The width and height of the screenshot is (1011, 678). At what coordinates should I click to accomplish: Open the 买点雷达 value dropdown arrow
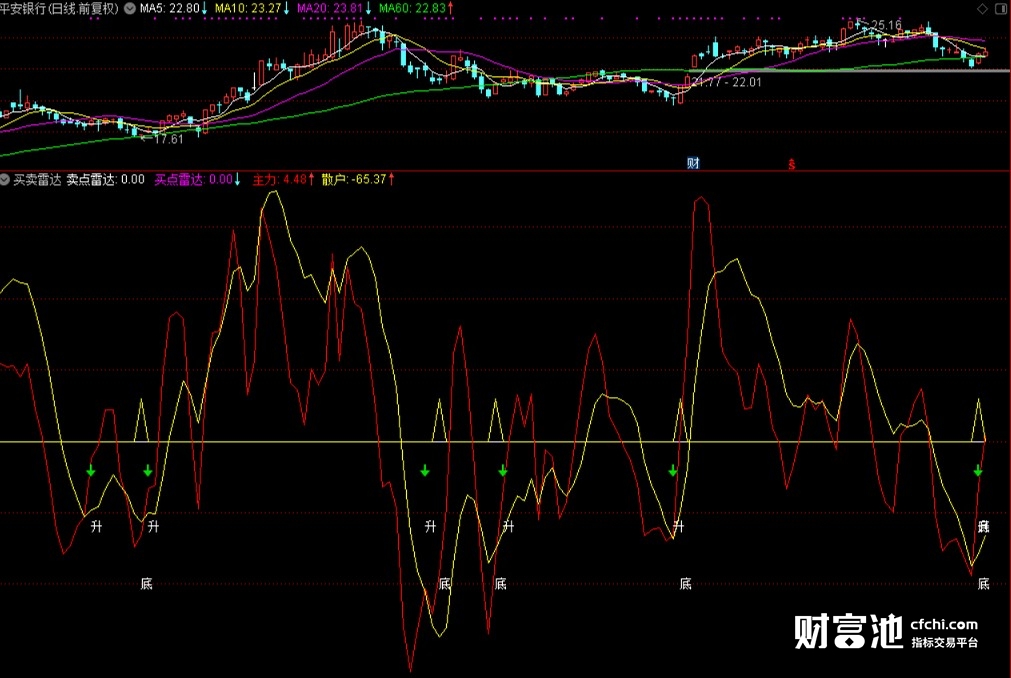point(235,179)
